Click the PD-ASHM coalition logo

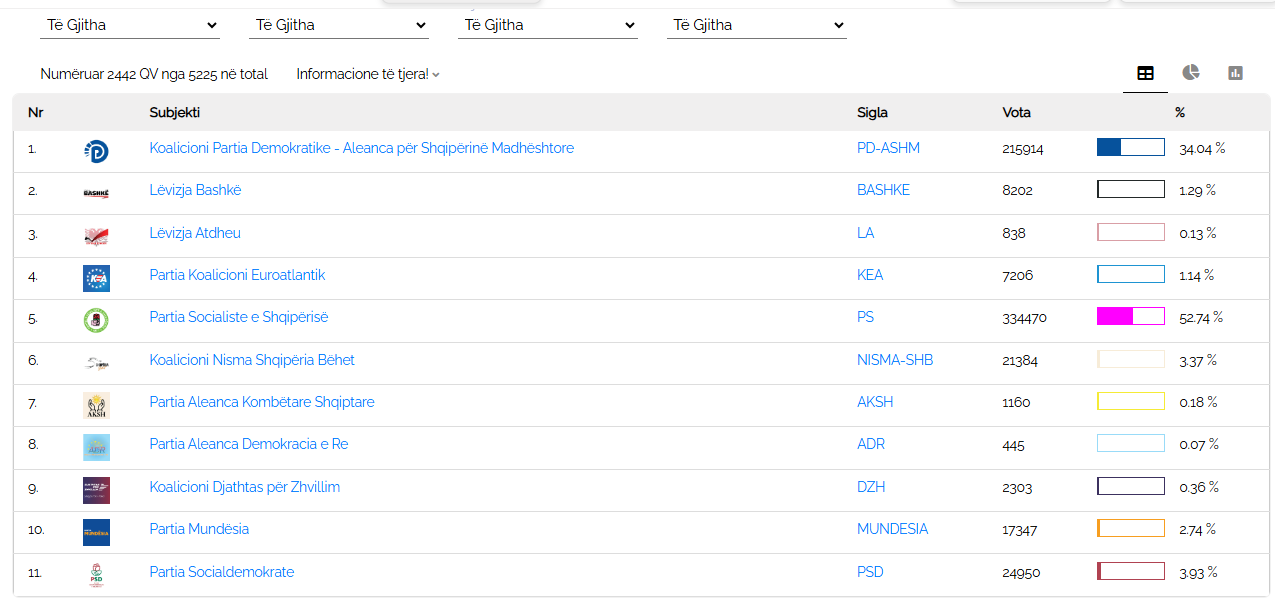click(x=96, y=152)
